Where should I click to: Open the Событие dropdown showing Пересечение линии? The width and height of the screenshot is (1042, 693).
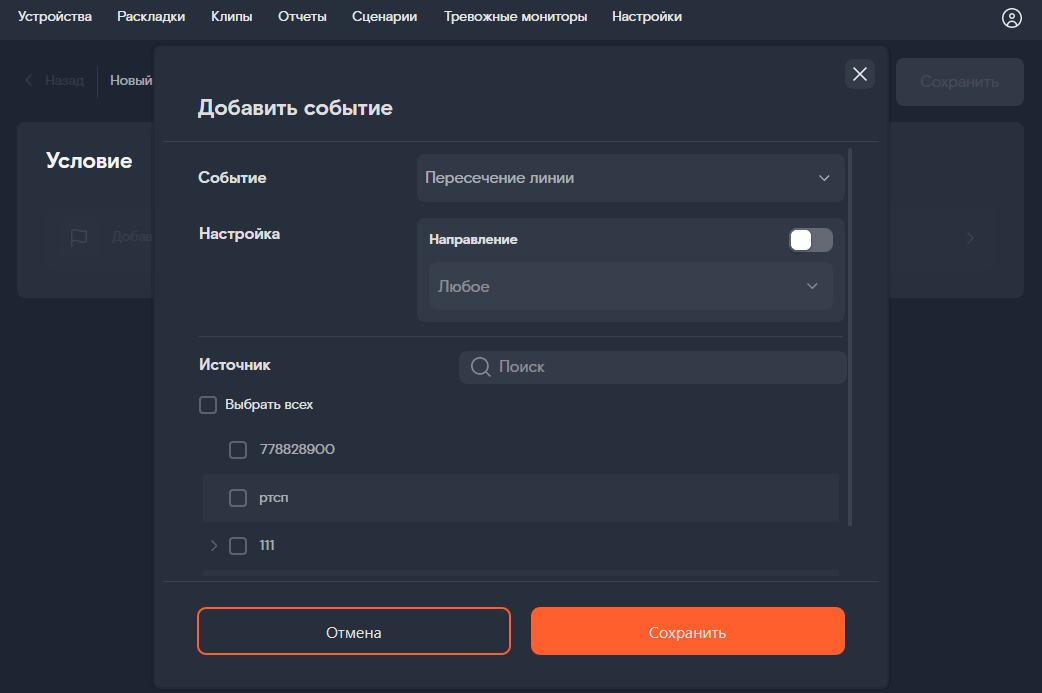click(630, 177)
